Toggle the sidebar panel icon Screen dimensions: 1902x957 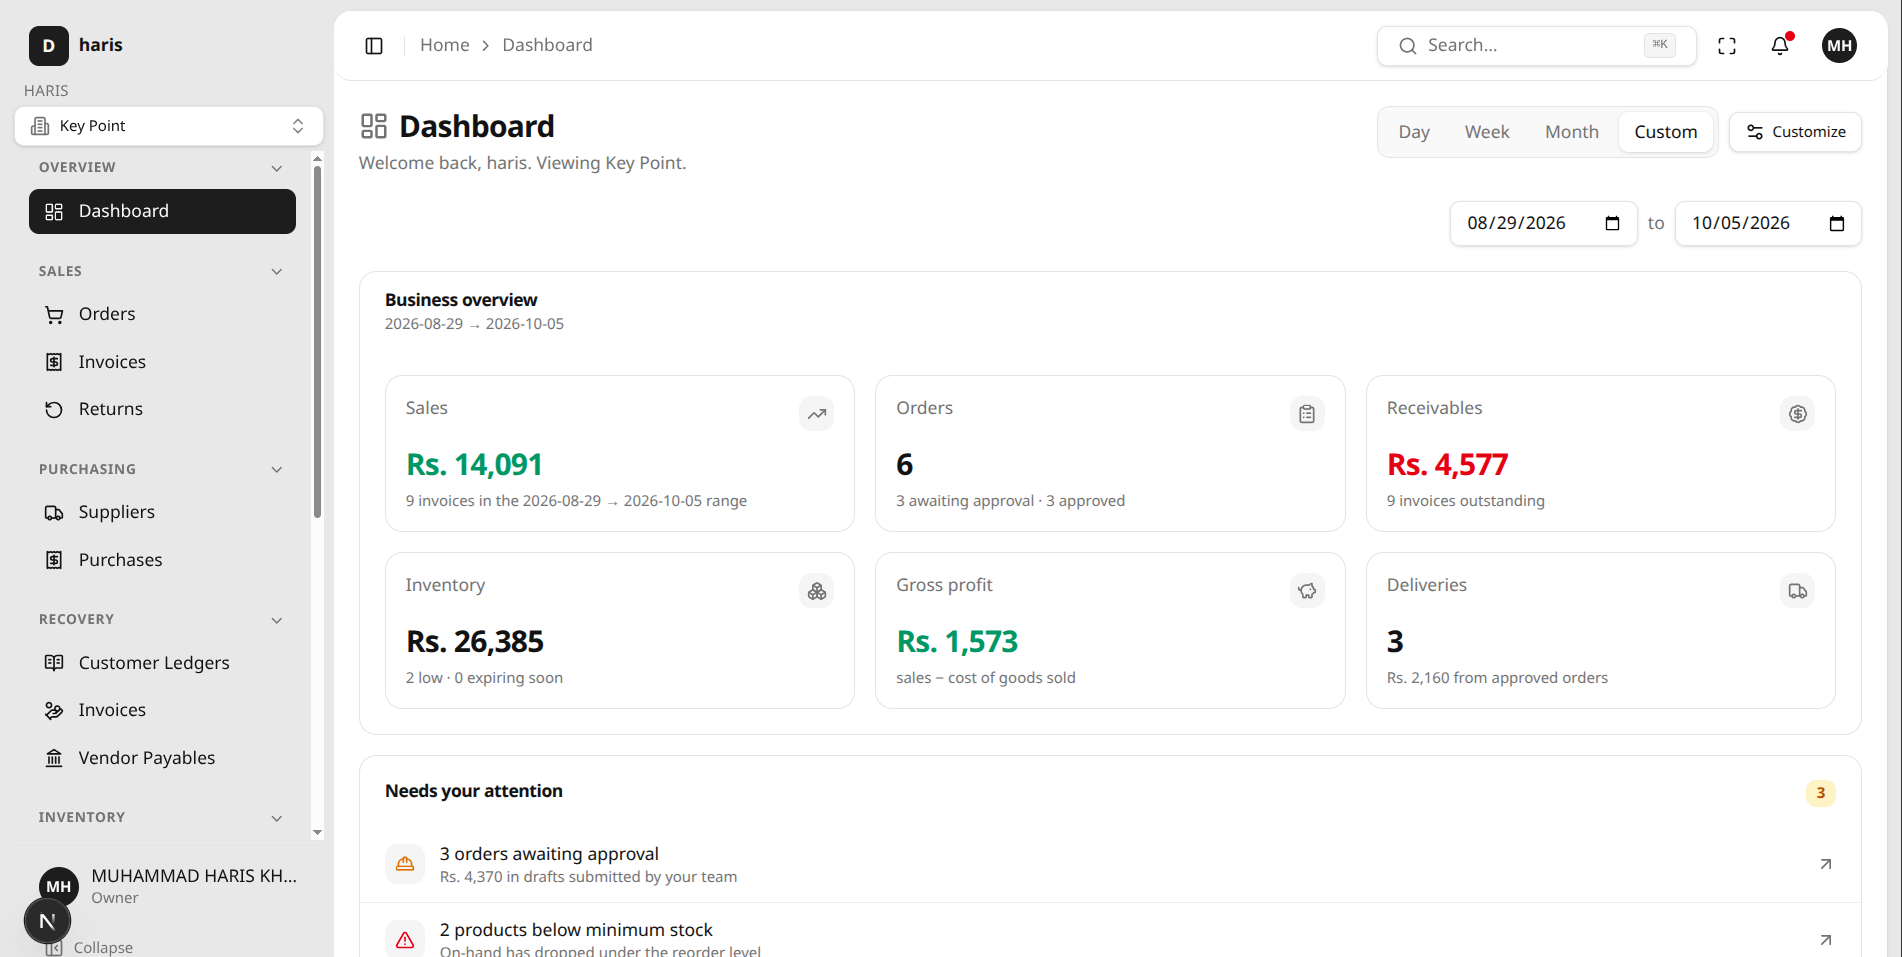click(374, 46)
